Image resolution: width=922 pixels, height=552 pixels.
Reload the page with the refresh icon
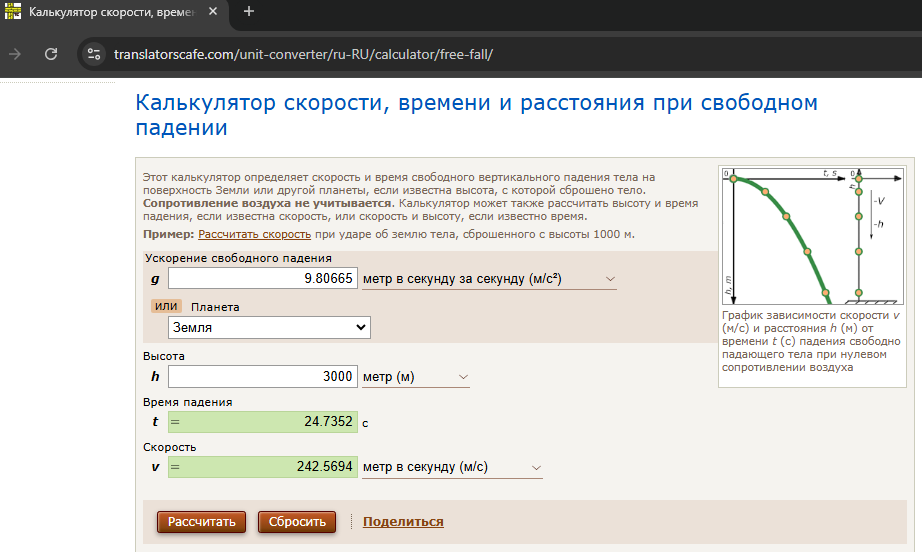point(51,54)
